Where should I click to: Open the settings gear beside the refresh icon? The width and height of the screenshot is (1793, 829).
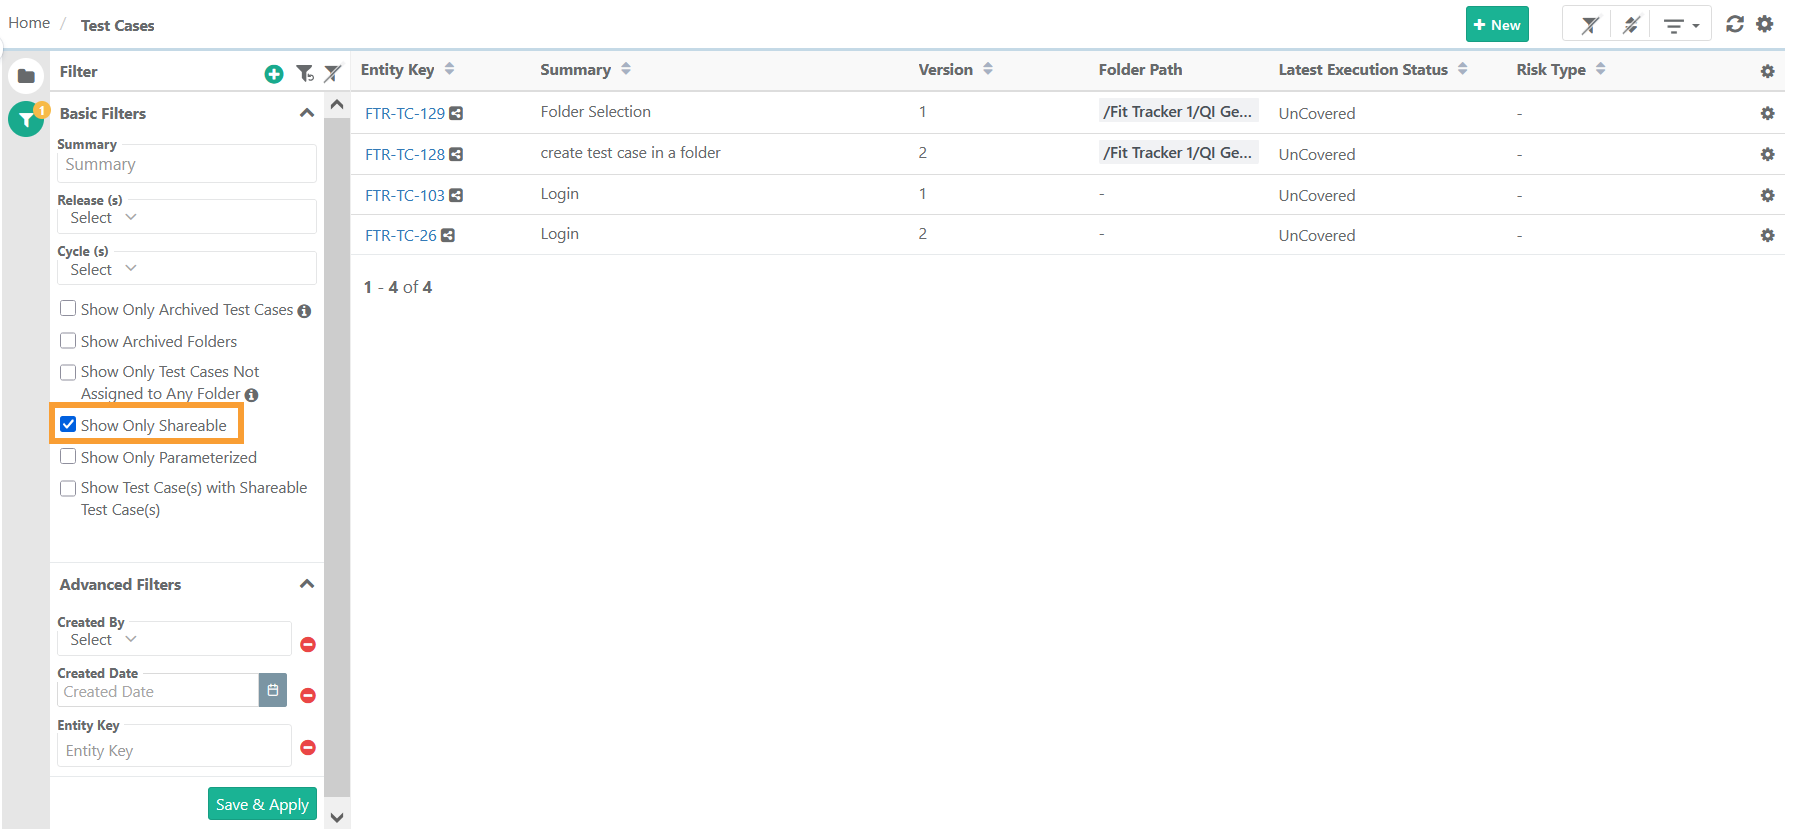click(1765, 24)
